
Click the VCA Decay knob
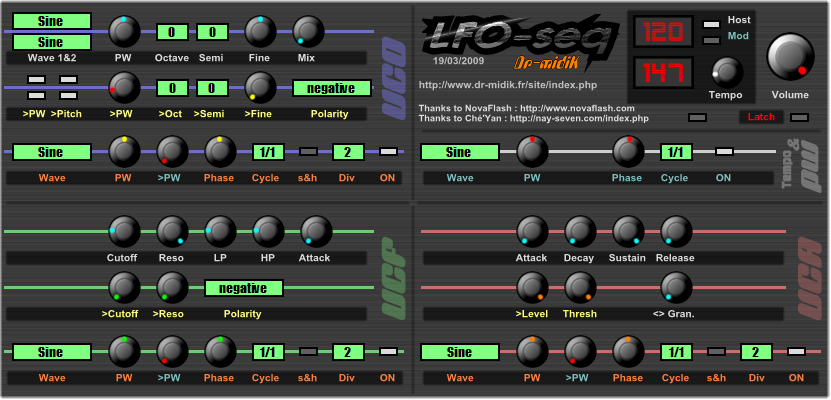pyautogui.click(x=580, y=232)
